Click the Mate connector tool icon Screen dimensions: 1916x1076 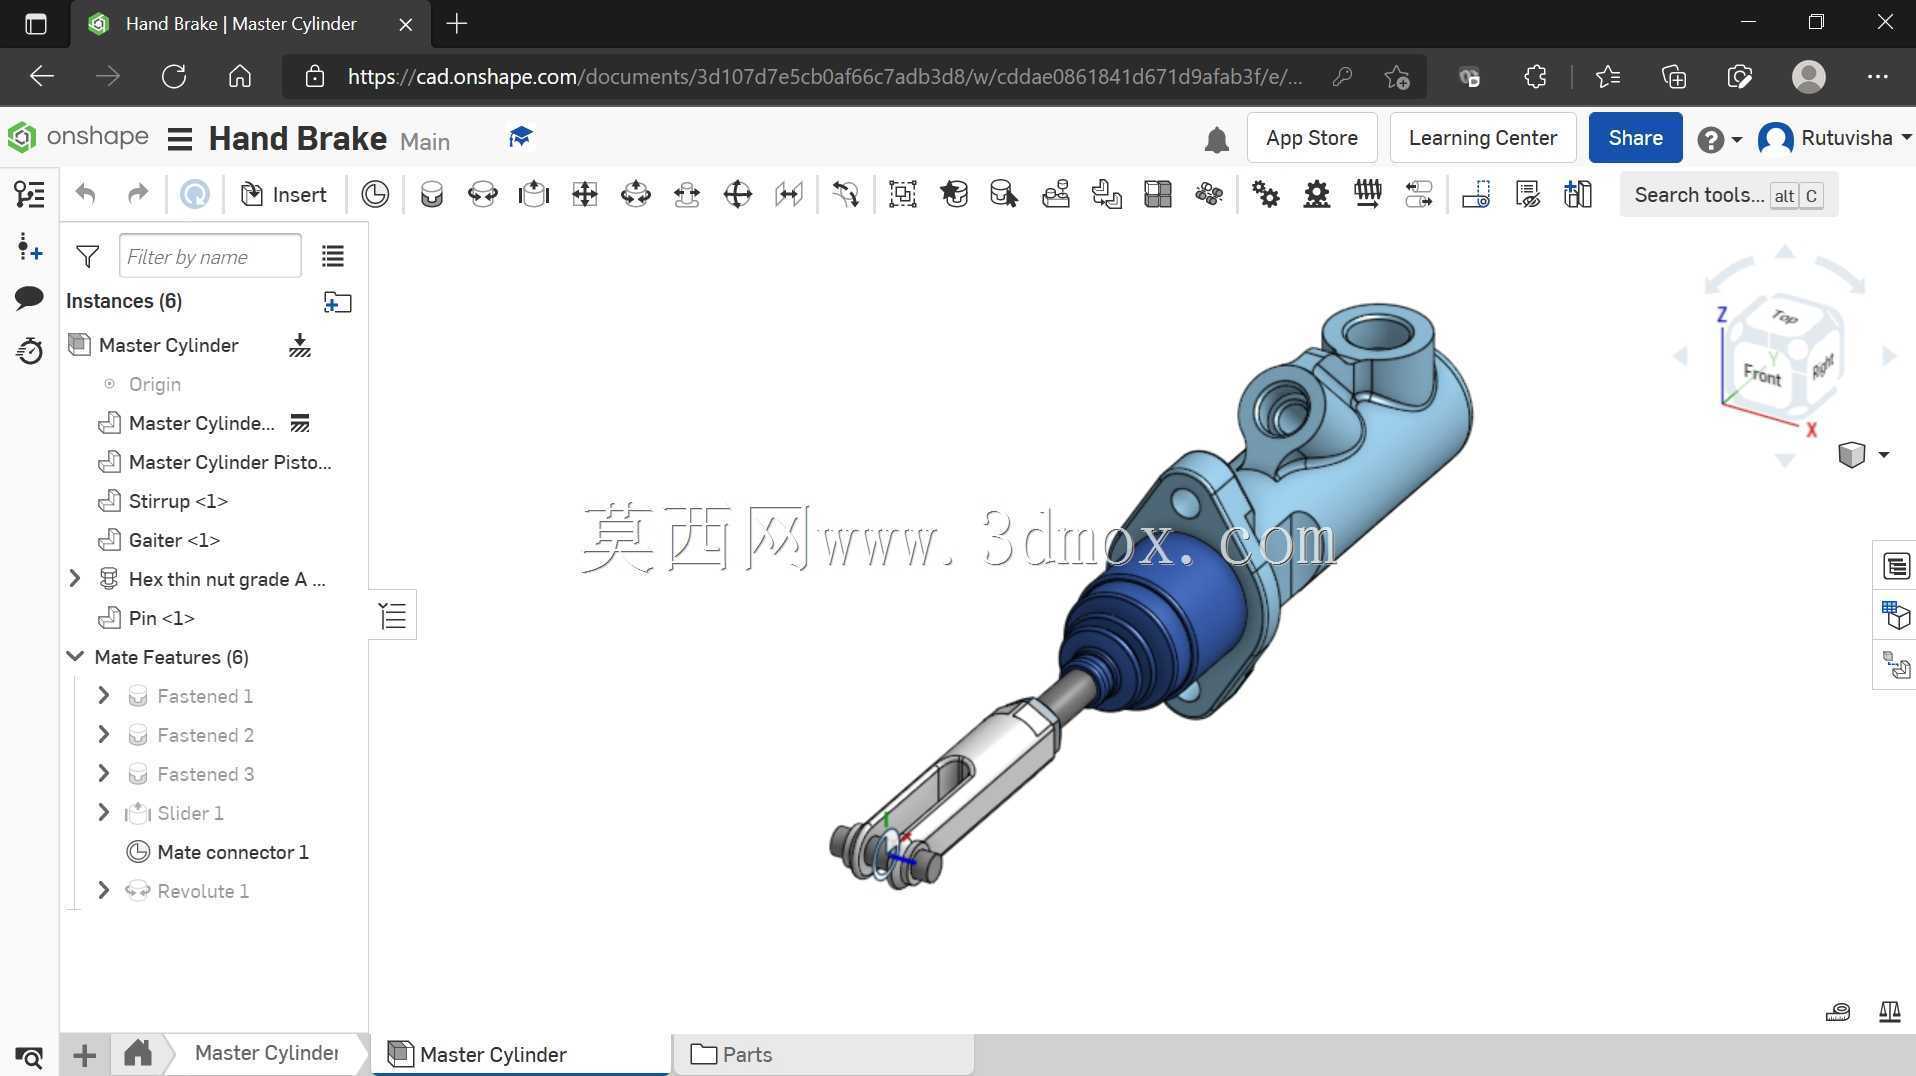pyautogui.click(x=375, y=194)
